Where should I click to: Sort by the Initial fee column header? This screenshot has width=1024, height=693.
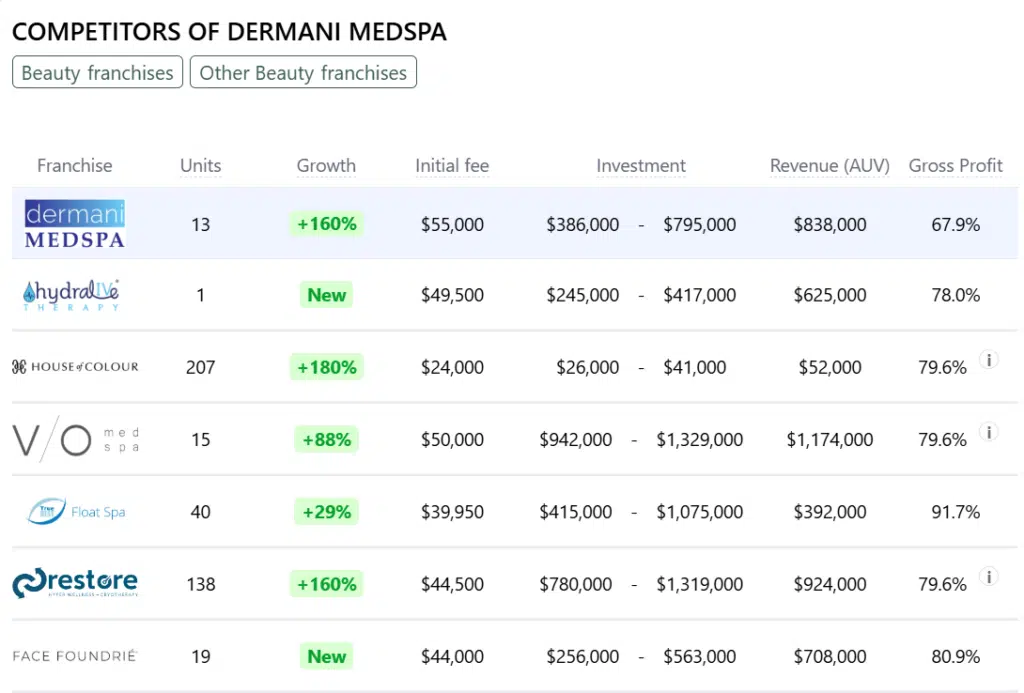click(452, 166)
